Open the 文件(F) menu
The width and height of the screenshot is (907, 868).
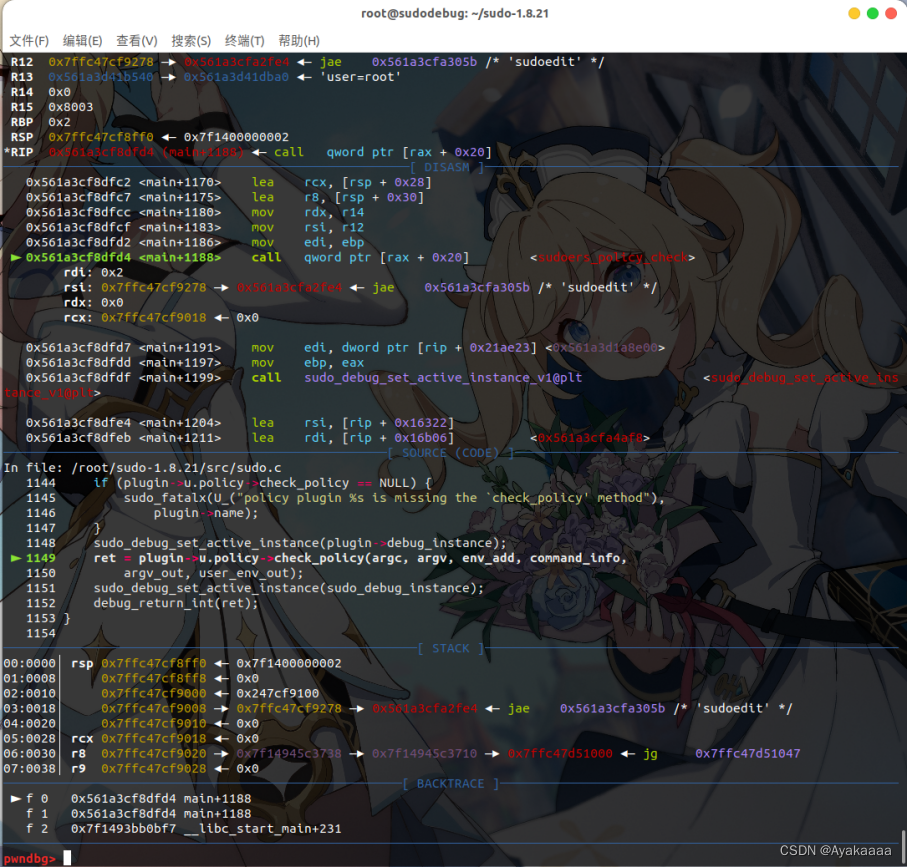tap(29, 40)
